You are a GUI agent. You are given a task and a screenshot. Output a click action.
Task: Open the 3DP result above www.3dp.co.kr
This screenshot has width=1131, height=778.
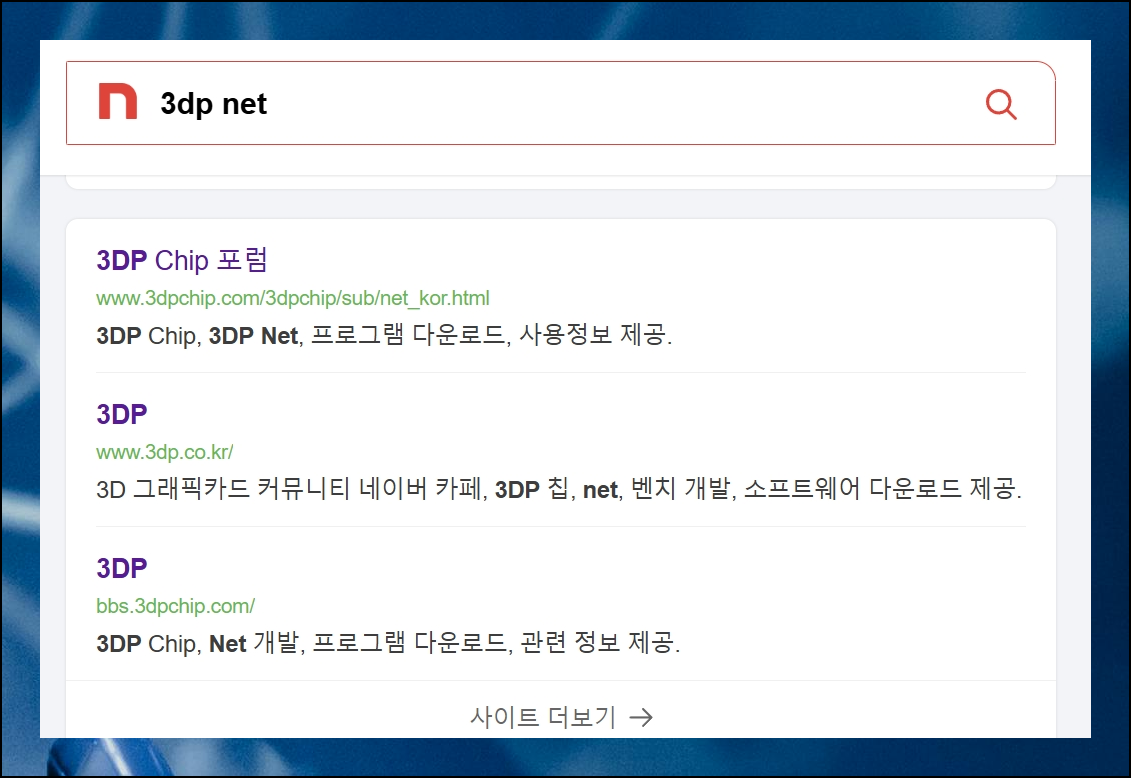click(122, 415)
